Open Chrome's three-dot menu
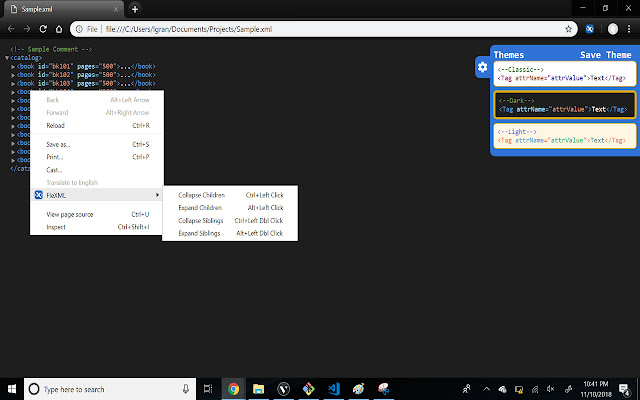The image size is (640, 400). coord(629,29)
